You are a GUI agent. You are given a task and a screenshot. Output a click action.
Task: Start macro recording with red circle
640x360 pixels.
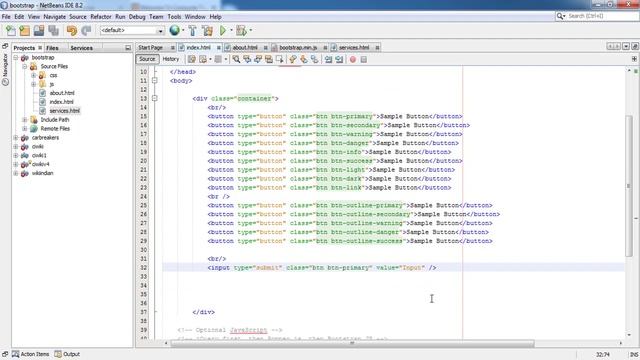pyautogui.click(x=353, y=60)
